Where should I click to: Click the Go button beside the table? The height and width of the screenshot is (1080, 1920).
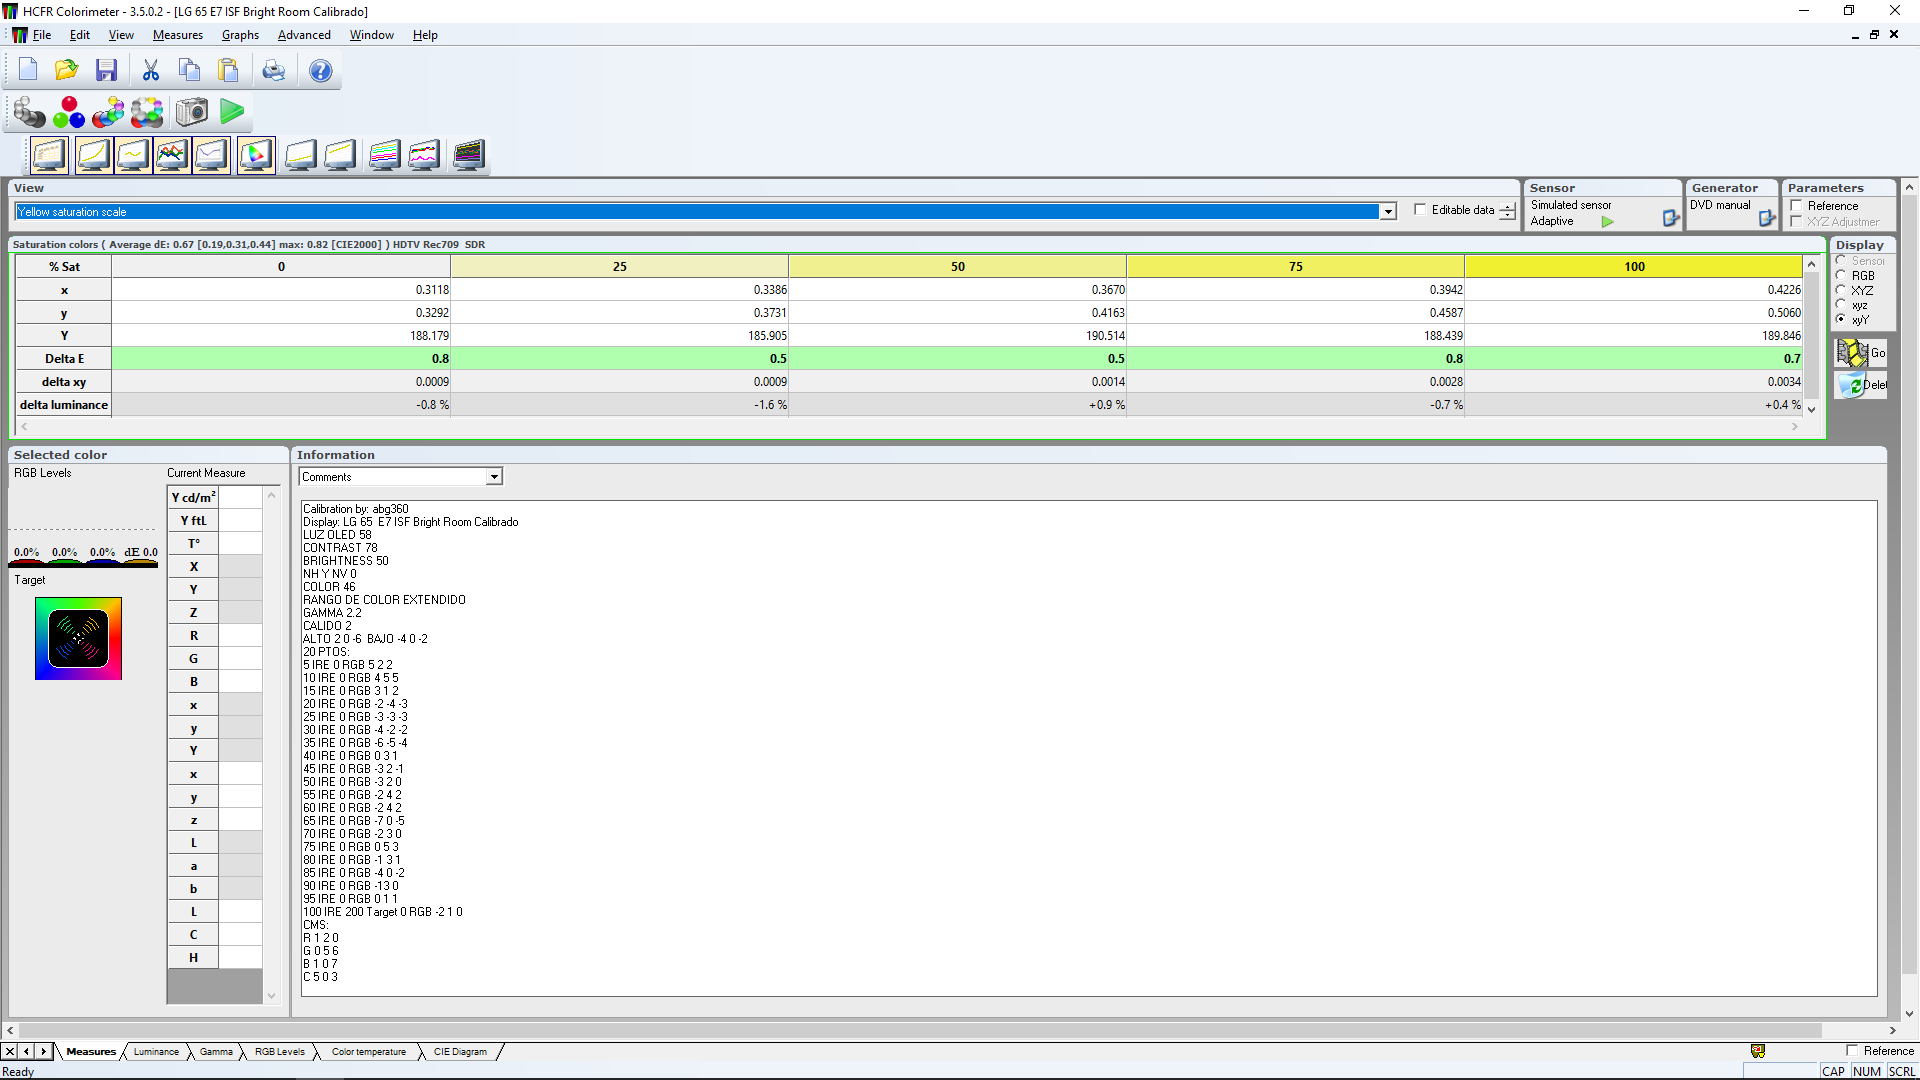click(1861, 353)
